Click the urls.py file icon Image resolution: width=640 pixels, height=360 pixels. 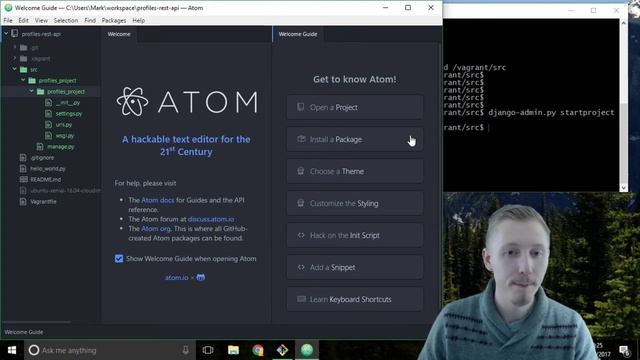point(48,124)
